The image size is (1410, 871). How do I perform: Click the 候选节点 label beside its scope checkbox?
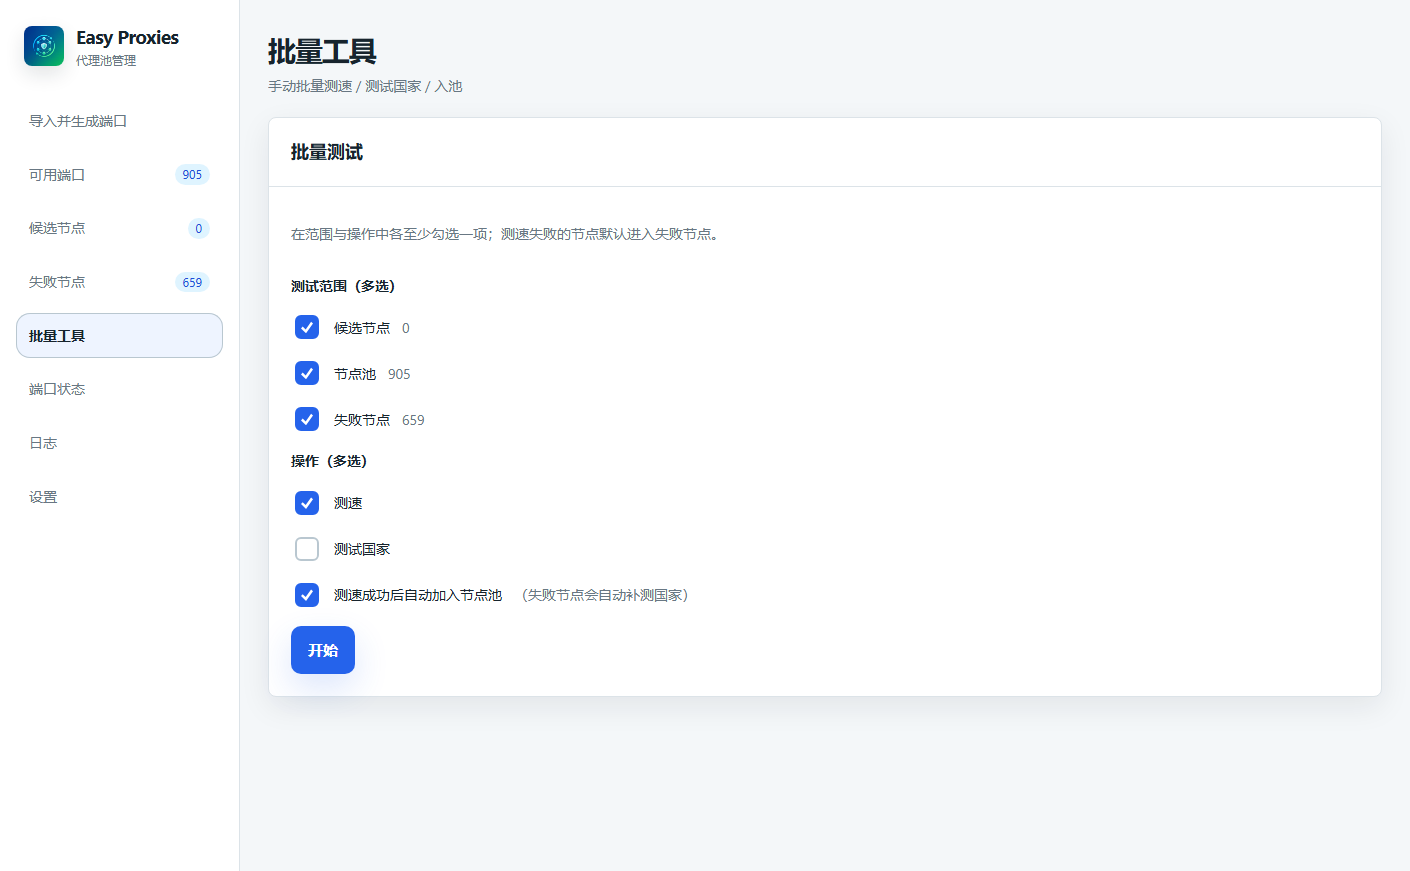pos(362,328)
